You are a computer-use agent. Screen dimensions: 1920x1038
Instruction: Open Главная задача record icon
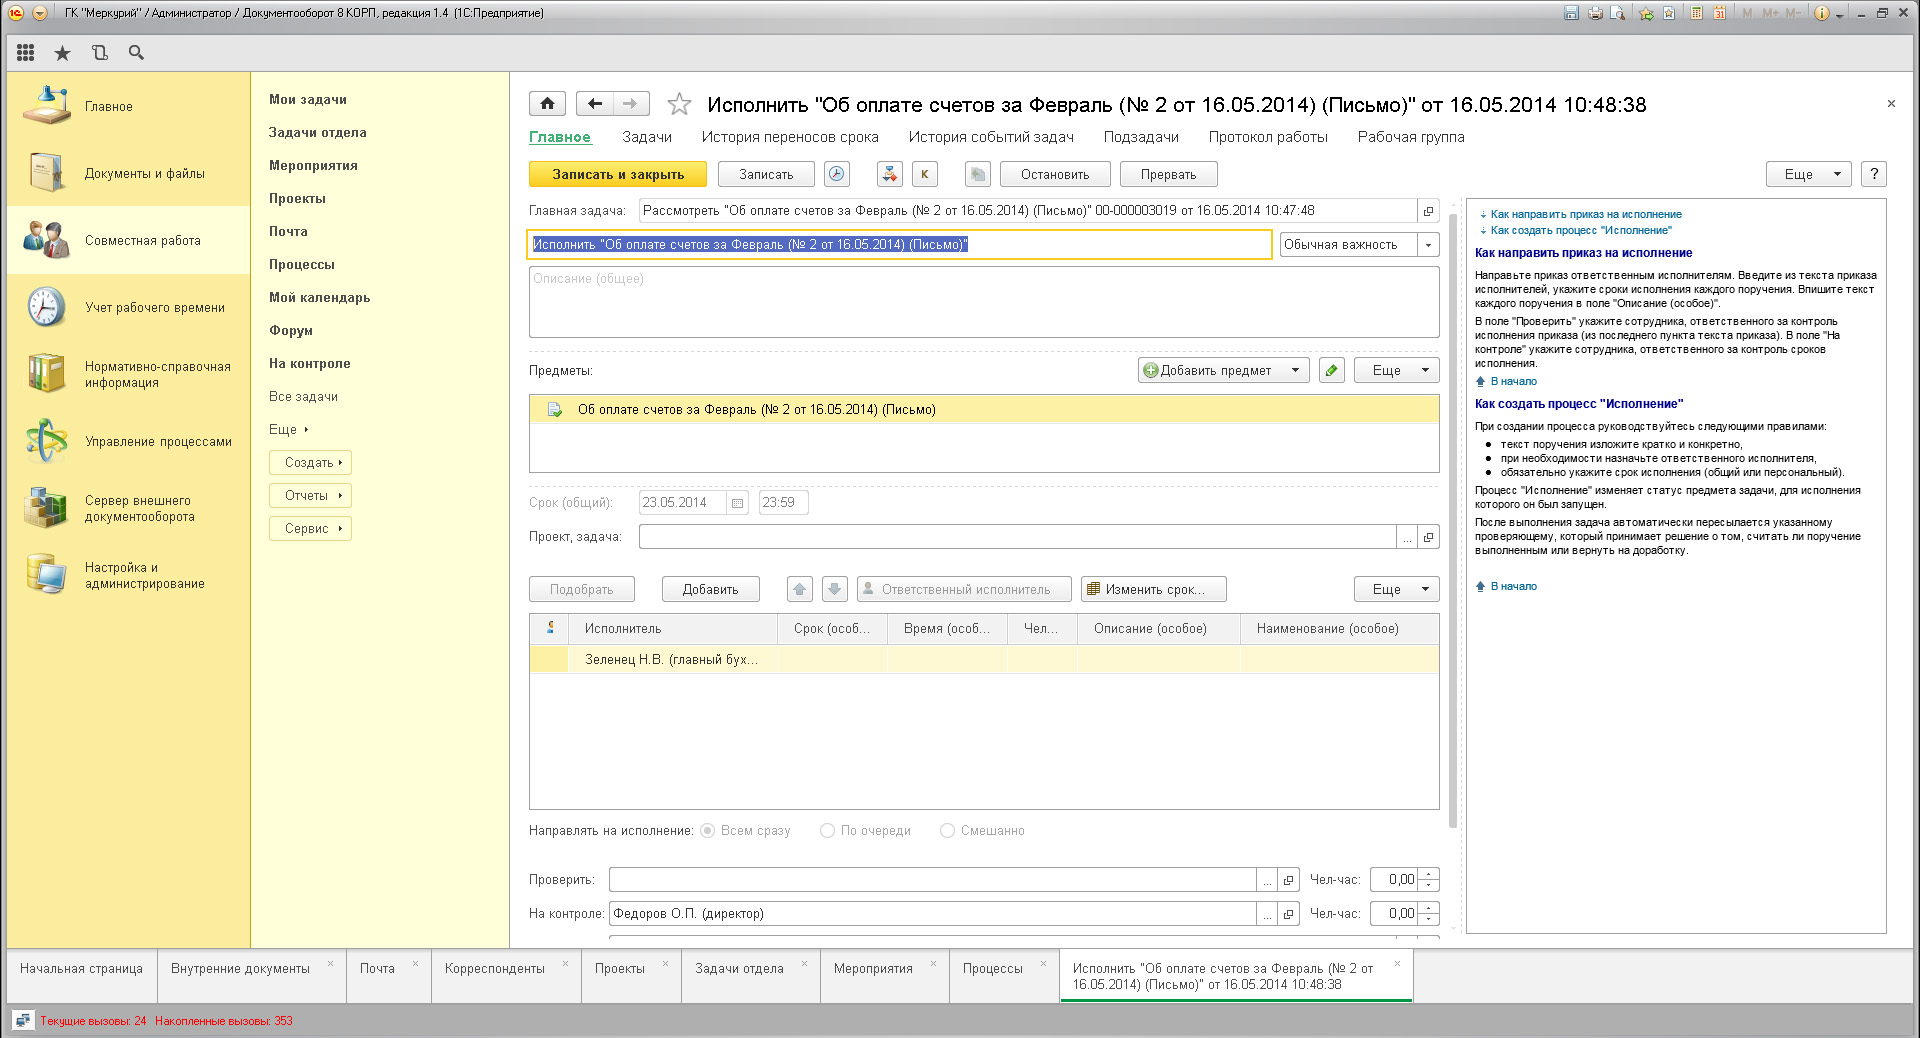(1428, 211)
